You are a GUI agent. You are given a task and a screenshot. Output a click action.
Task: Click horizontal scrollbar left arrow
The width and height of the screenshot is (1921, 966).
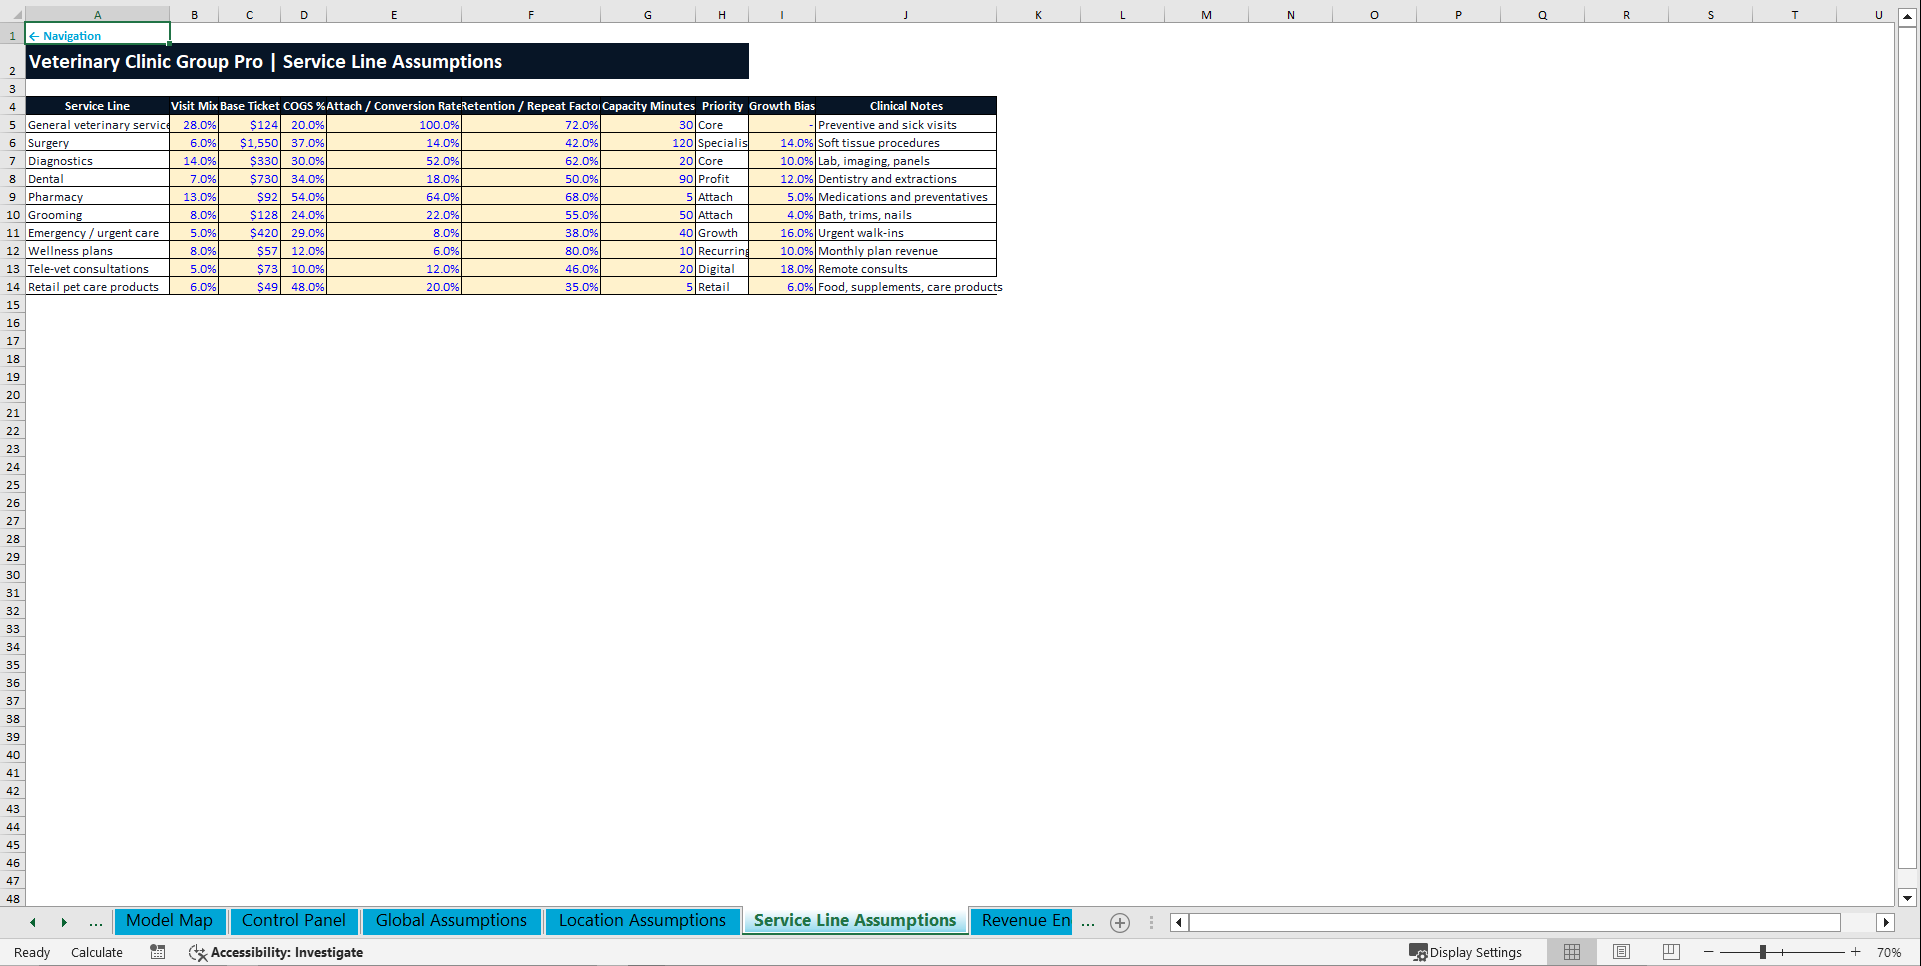[1179, 923]
